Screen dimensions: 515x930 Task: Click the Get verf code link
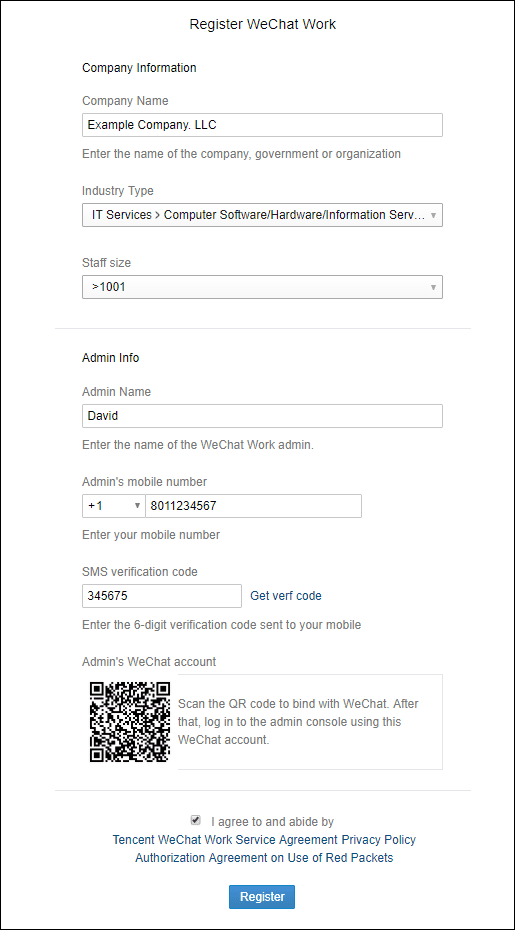(x=286, y=596)
